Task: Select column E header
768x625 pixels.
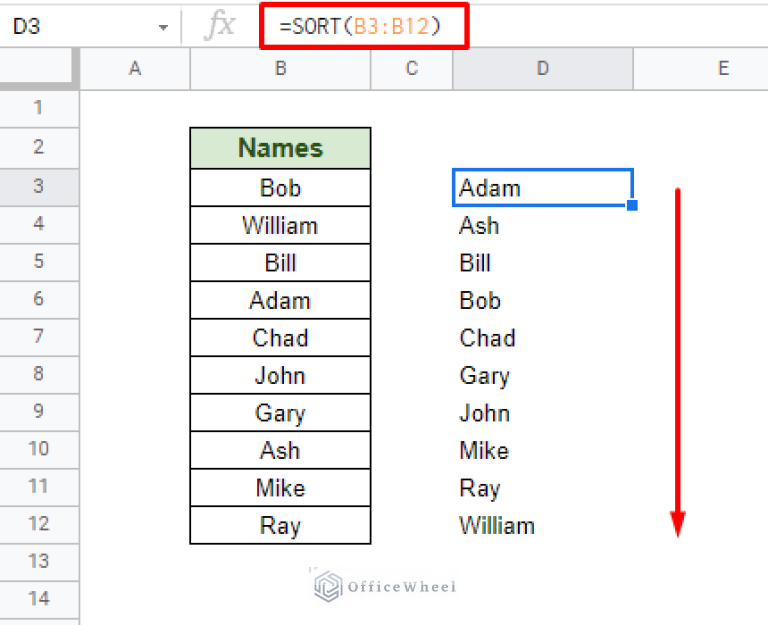Action: (701, 69)
